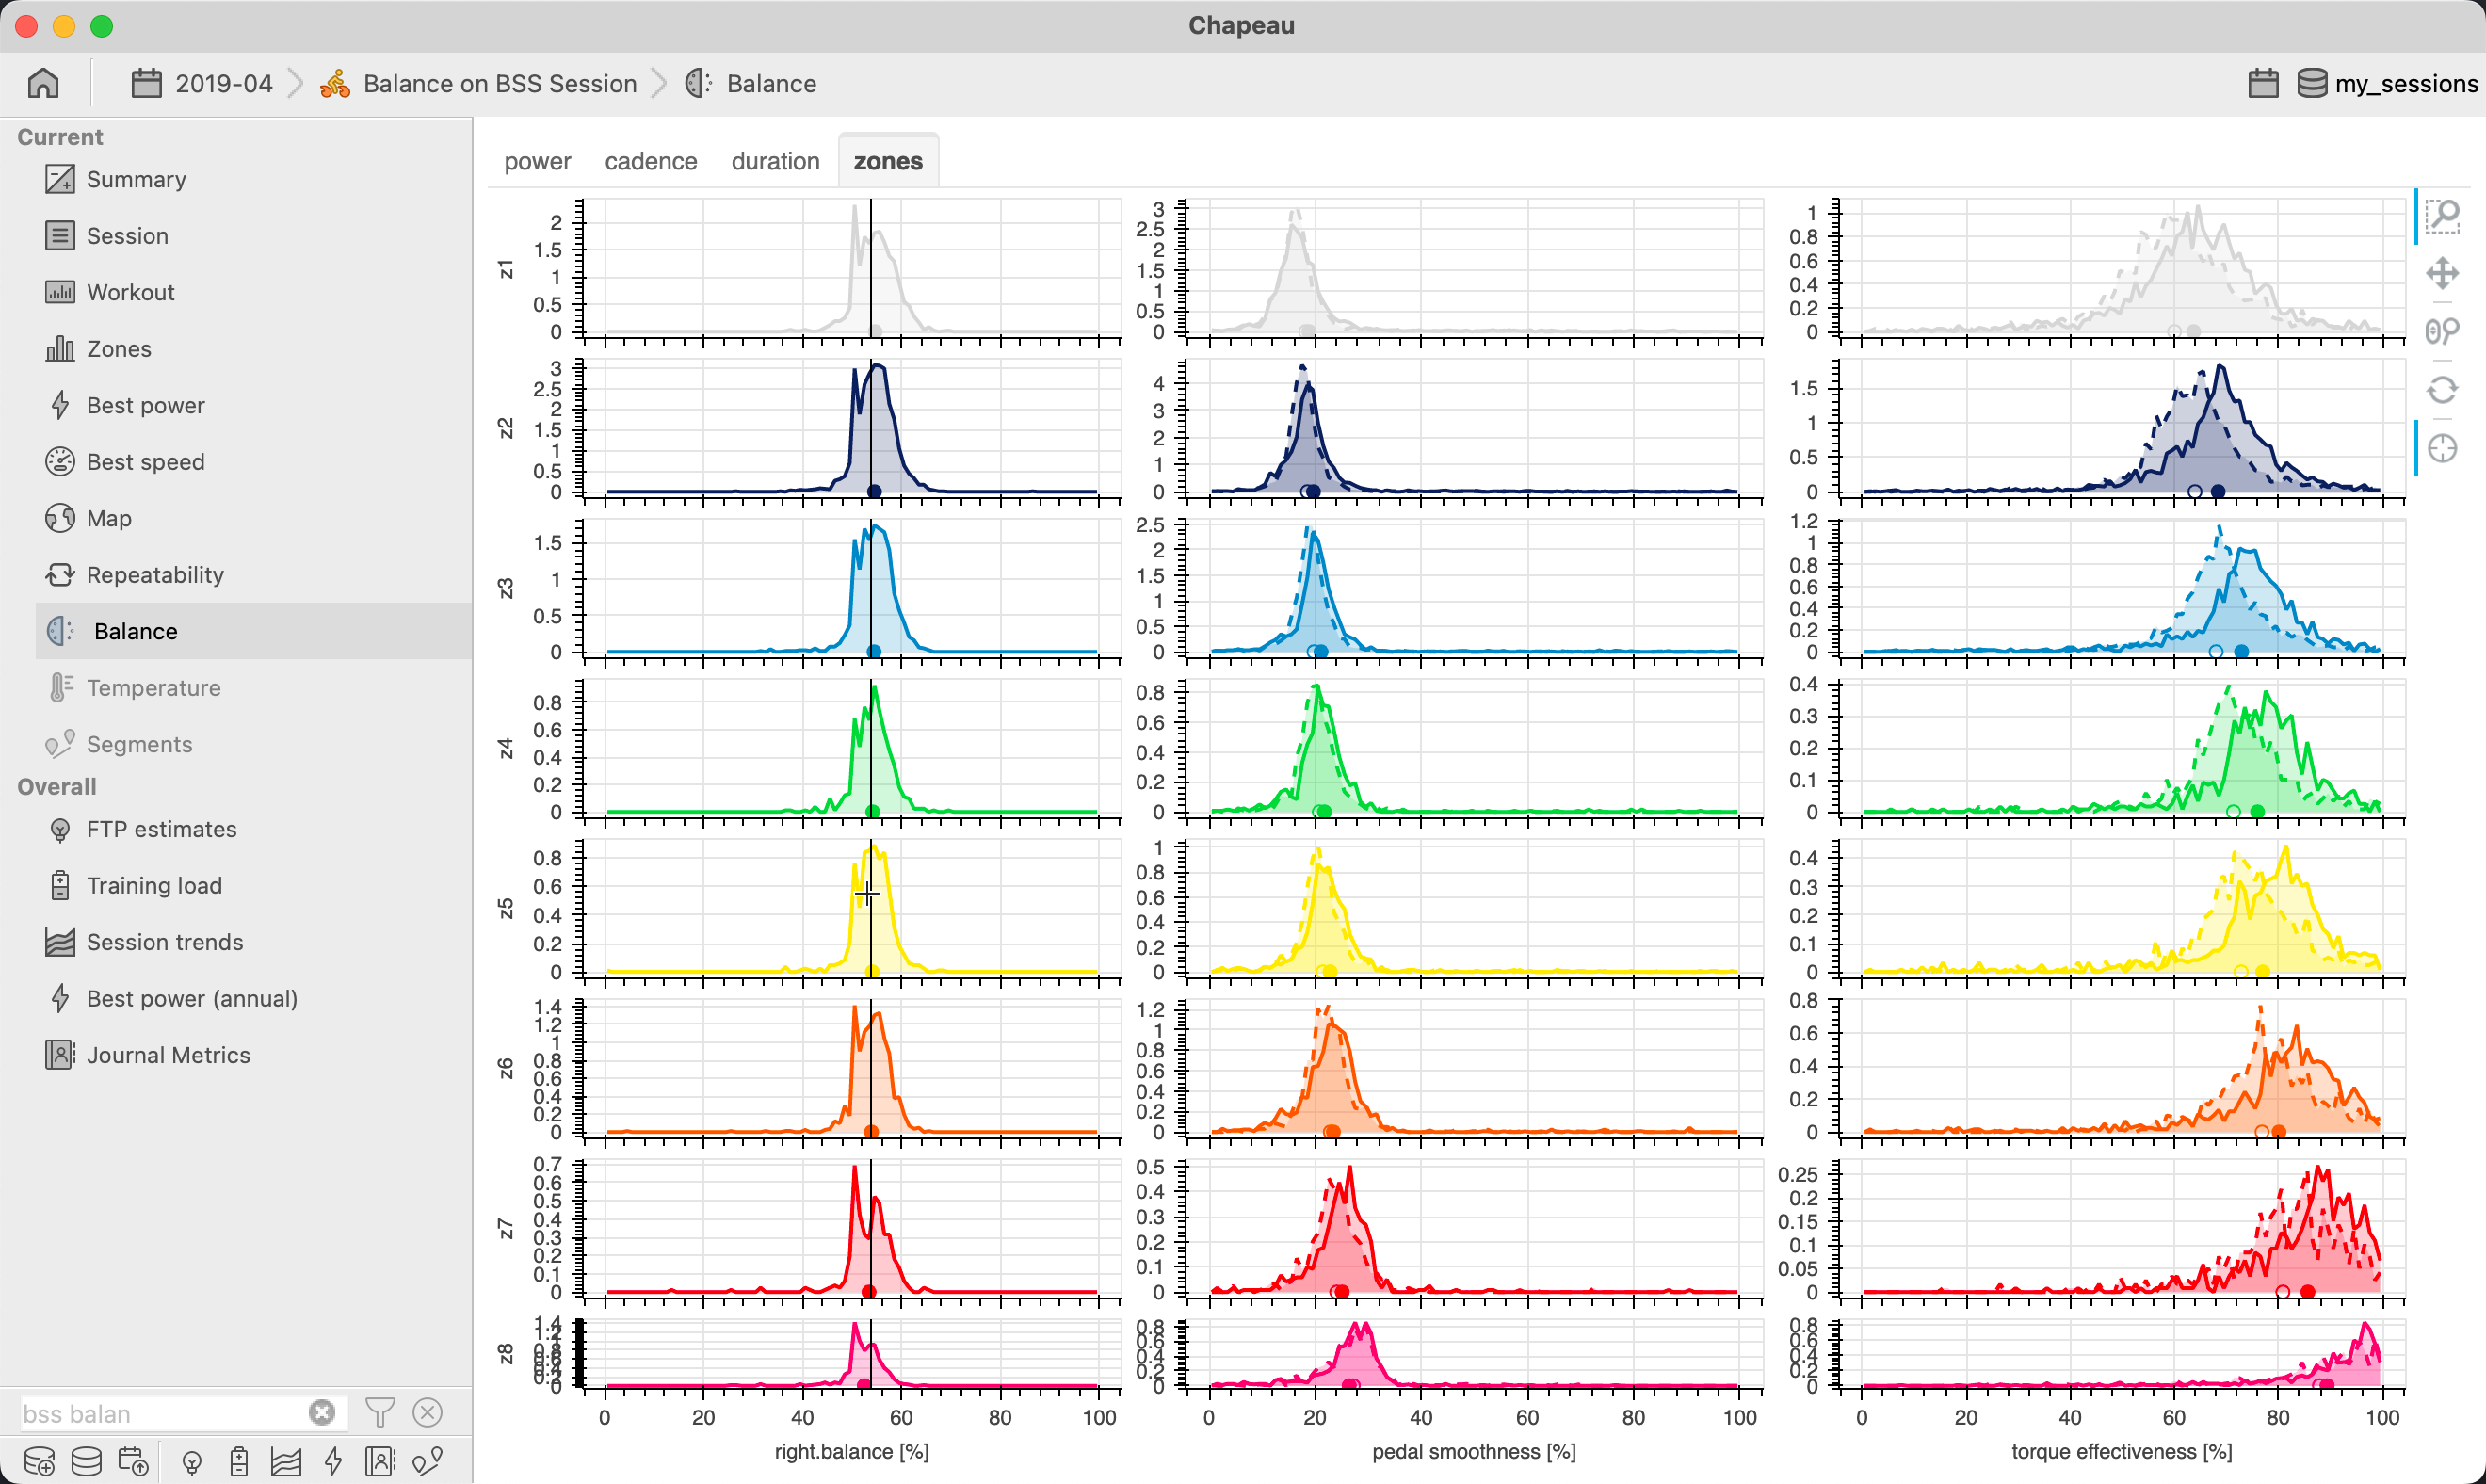Click the calendar upload icon
Screen dimensions: 2486x1484
point(134,1461)
